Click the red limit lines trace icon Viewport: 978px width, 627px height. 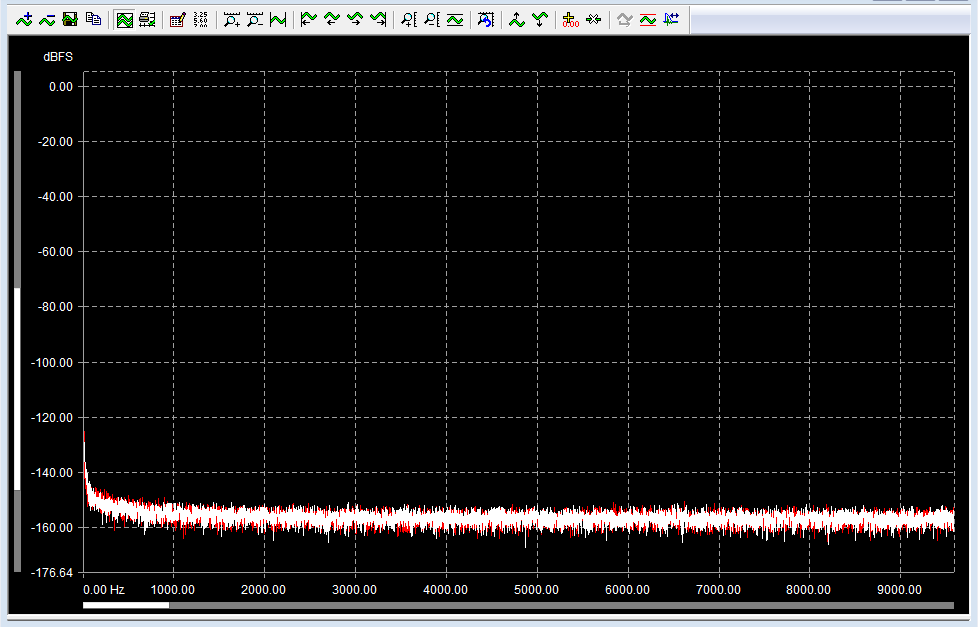(x=647, y=20)
